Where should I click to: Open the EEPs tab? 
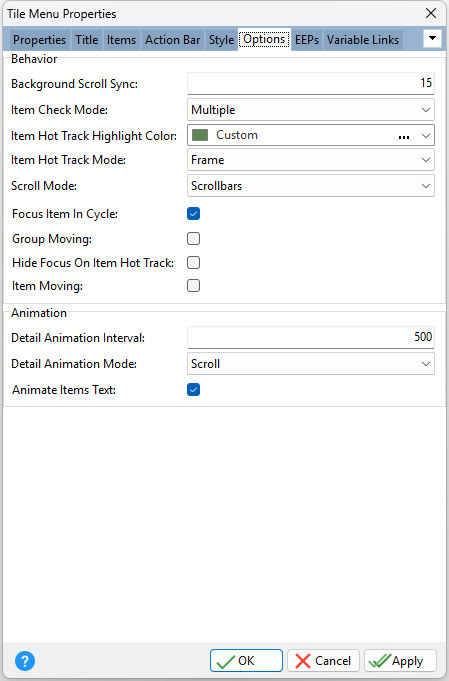[307, 40]
